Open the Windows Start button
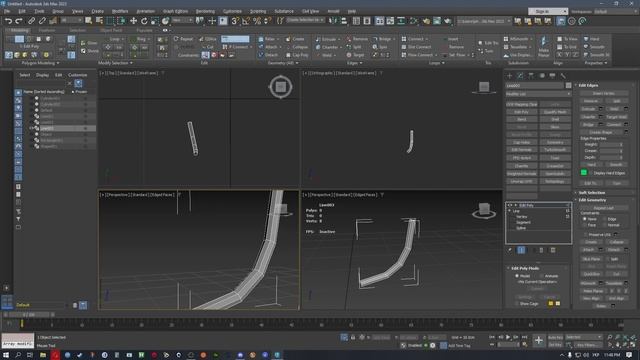Image resolution: width=640 pixels, height=360 pixels. point(6,355)
